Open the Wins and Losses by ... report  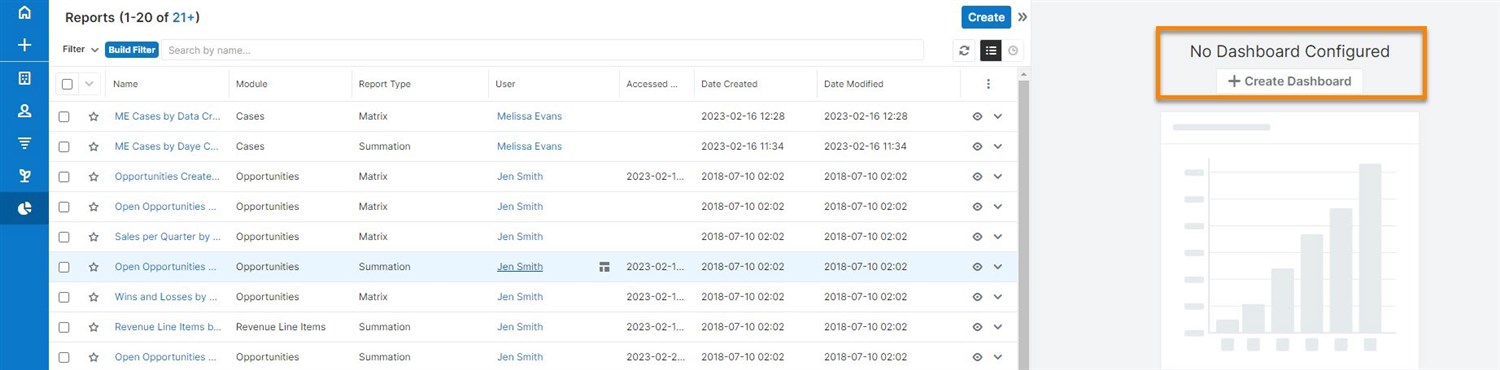(x=167, y=297)
